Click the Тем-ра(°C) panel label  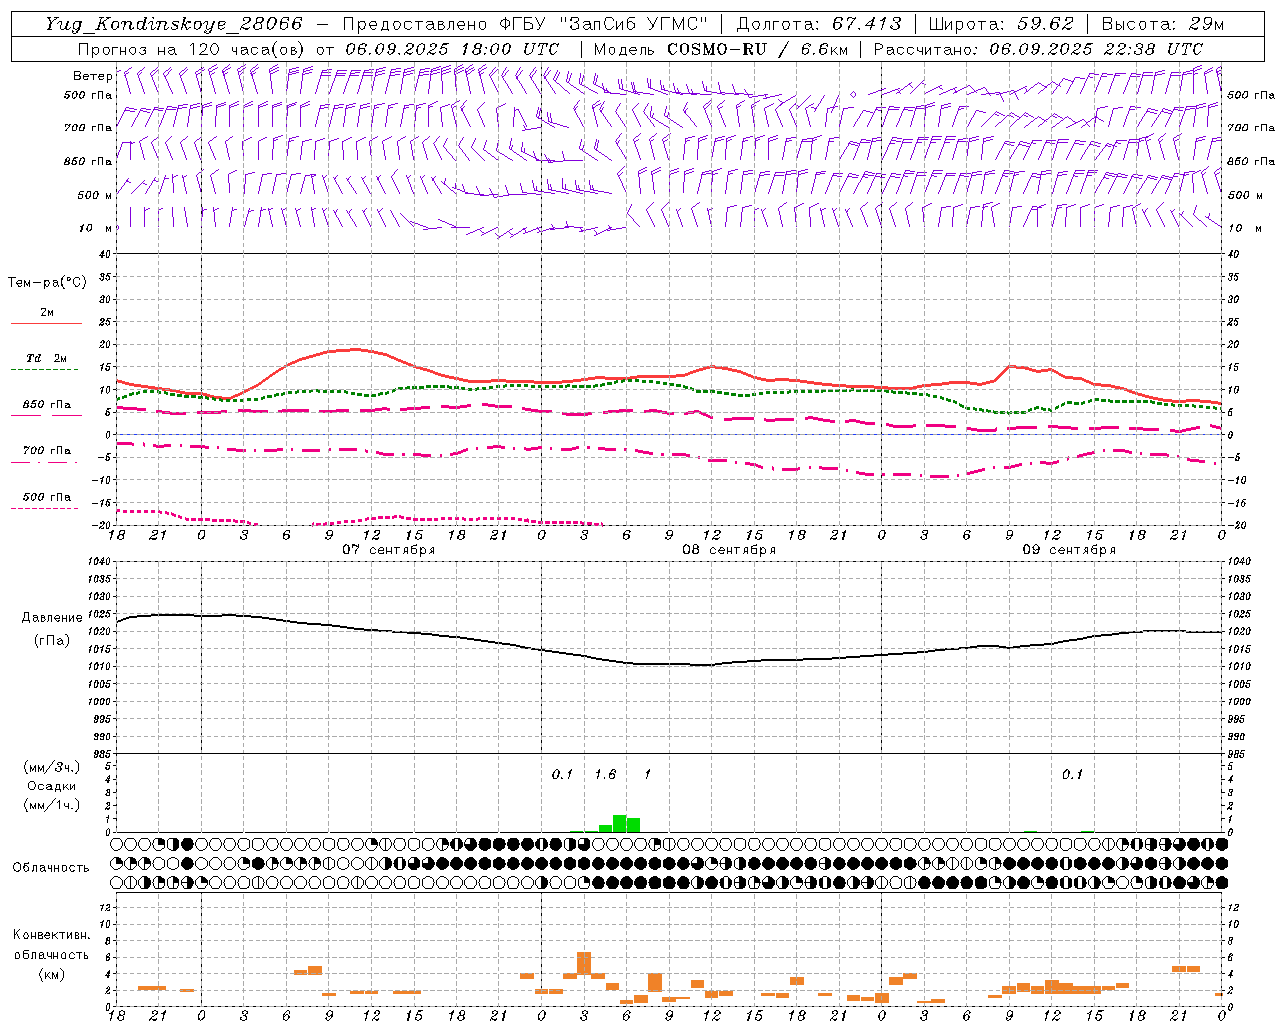(47, 283)
